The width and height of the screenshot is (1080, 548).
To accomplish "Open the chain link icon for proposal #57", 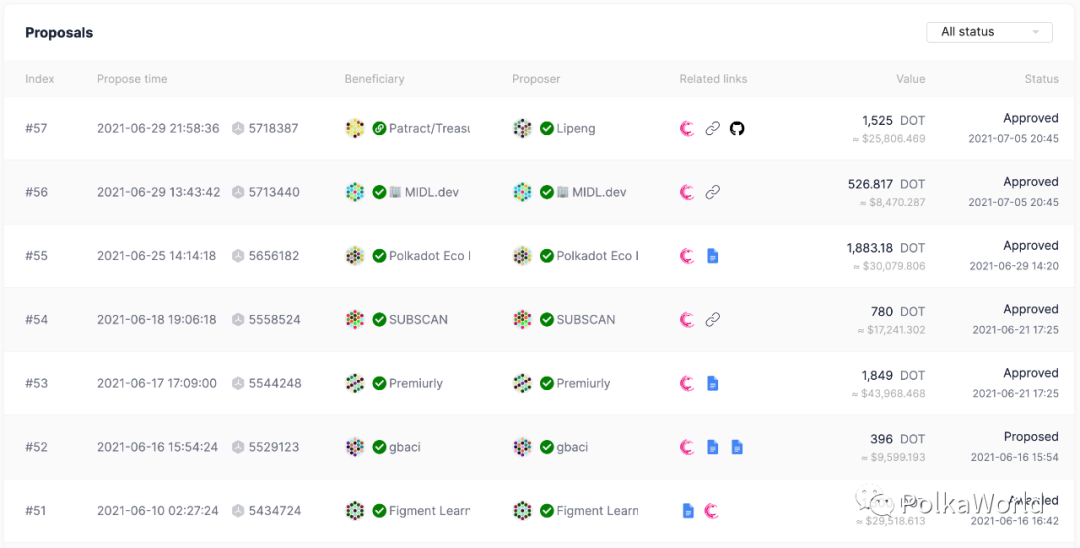I will pyautogui.click(x=713, y=128).
